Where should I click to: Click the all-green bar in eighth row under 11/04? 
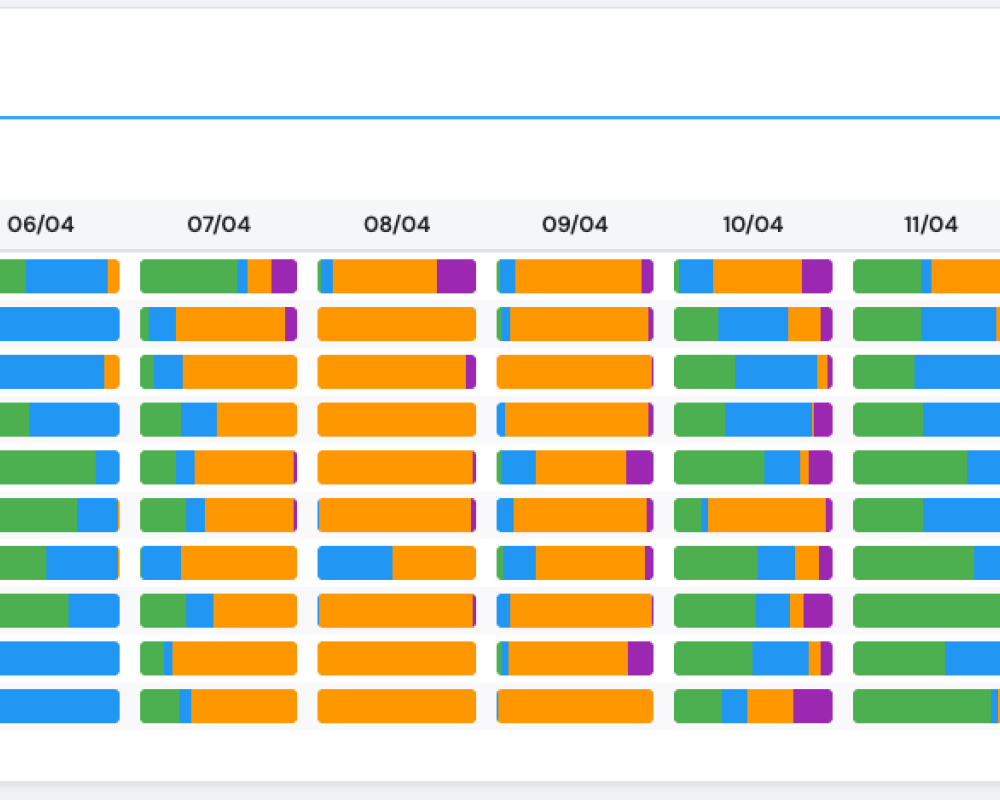tap(926, 610)
